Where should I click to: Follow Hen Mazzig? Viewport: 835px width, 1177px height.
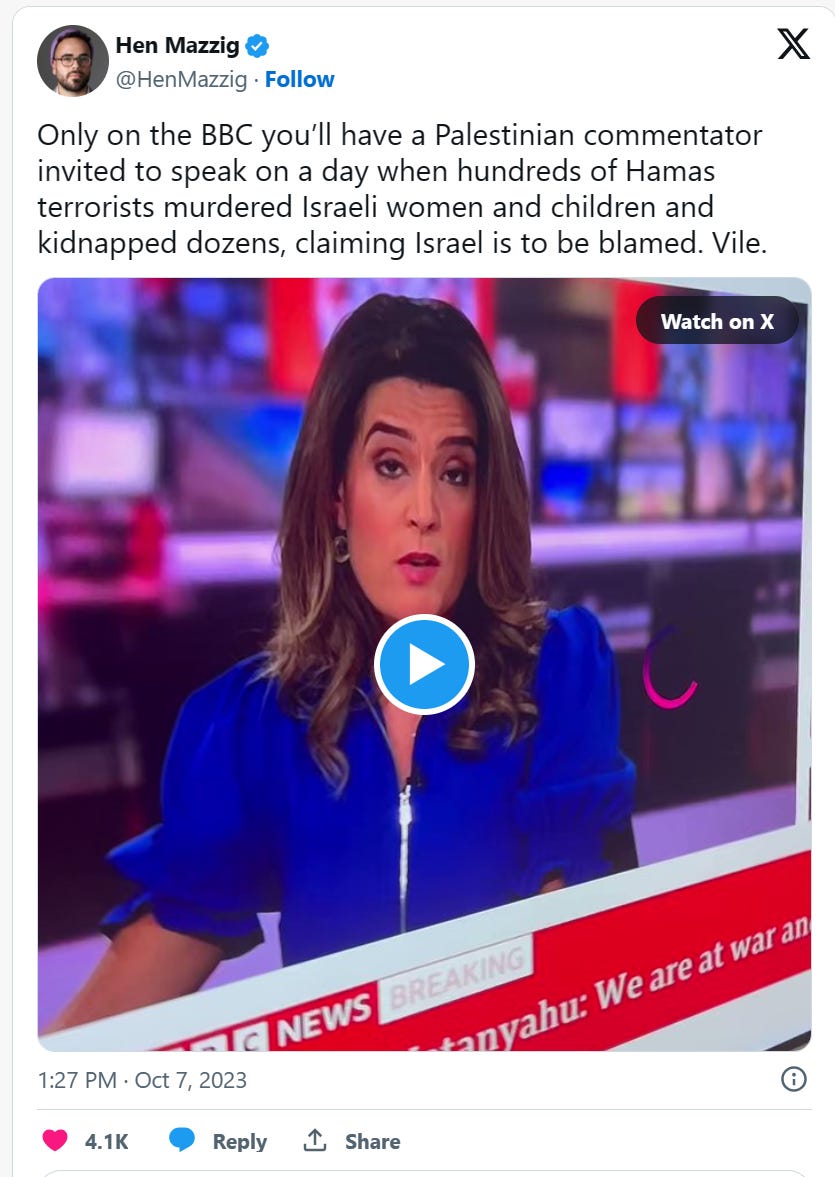(x=300, y=80)
